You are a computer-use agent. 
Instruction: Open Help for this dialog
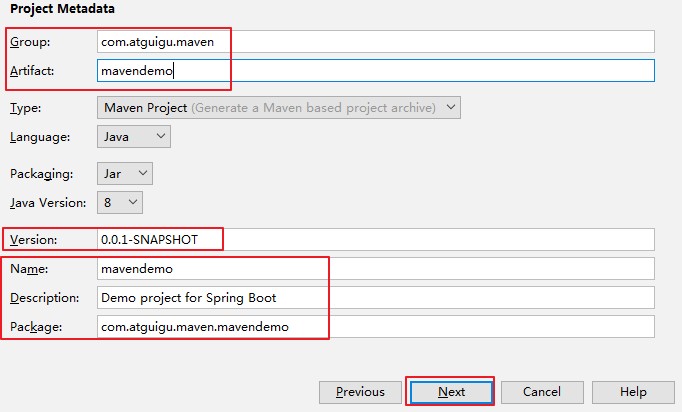[x=633, y=392]
